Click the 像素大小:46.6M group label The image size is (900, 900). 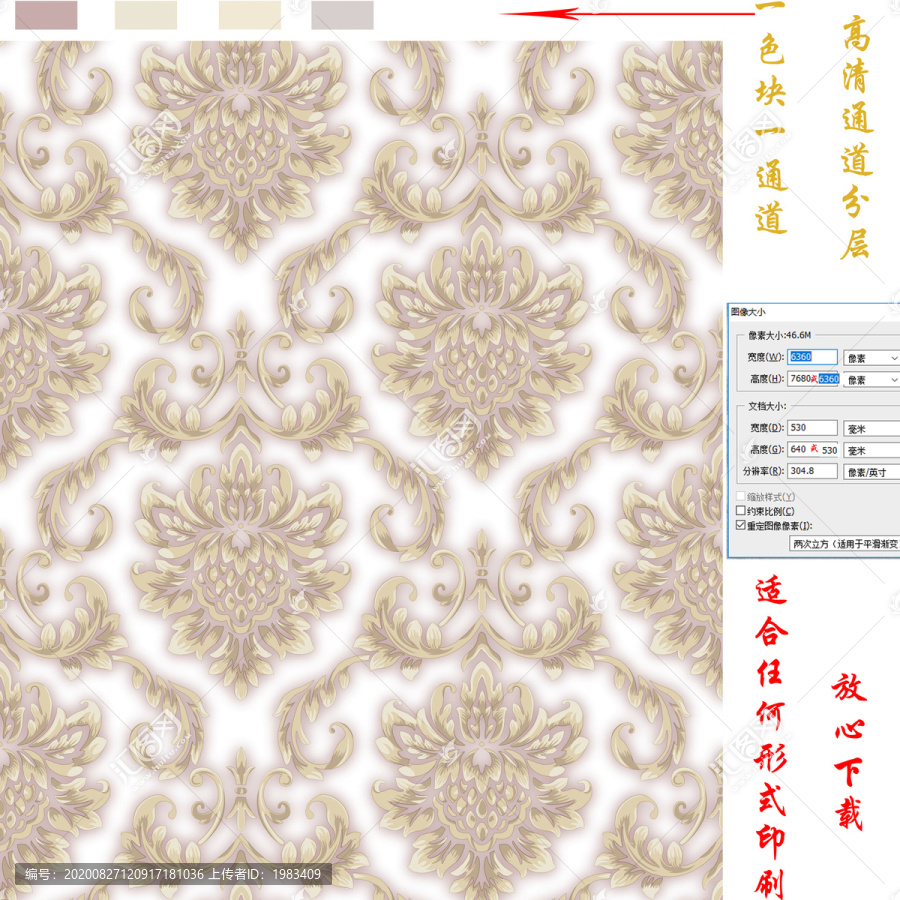tap(779, 335)
